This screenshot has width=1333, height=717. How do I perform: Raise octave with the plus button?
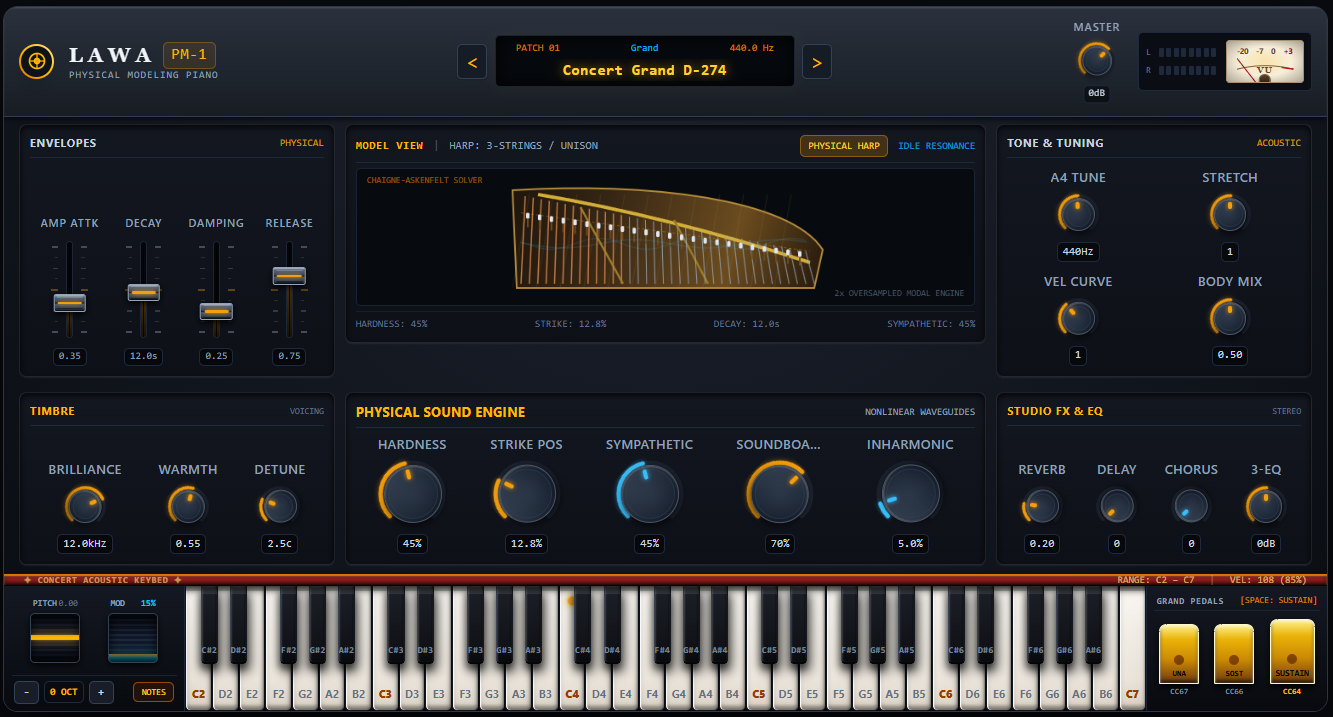(101, 692)
